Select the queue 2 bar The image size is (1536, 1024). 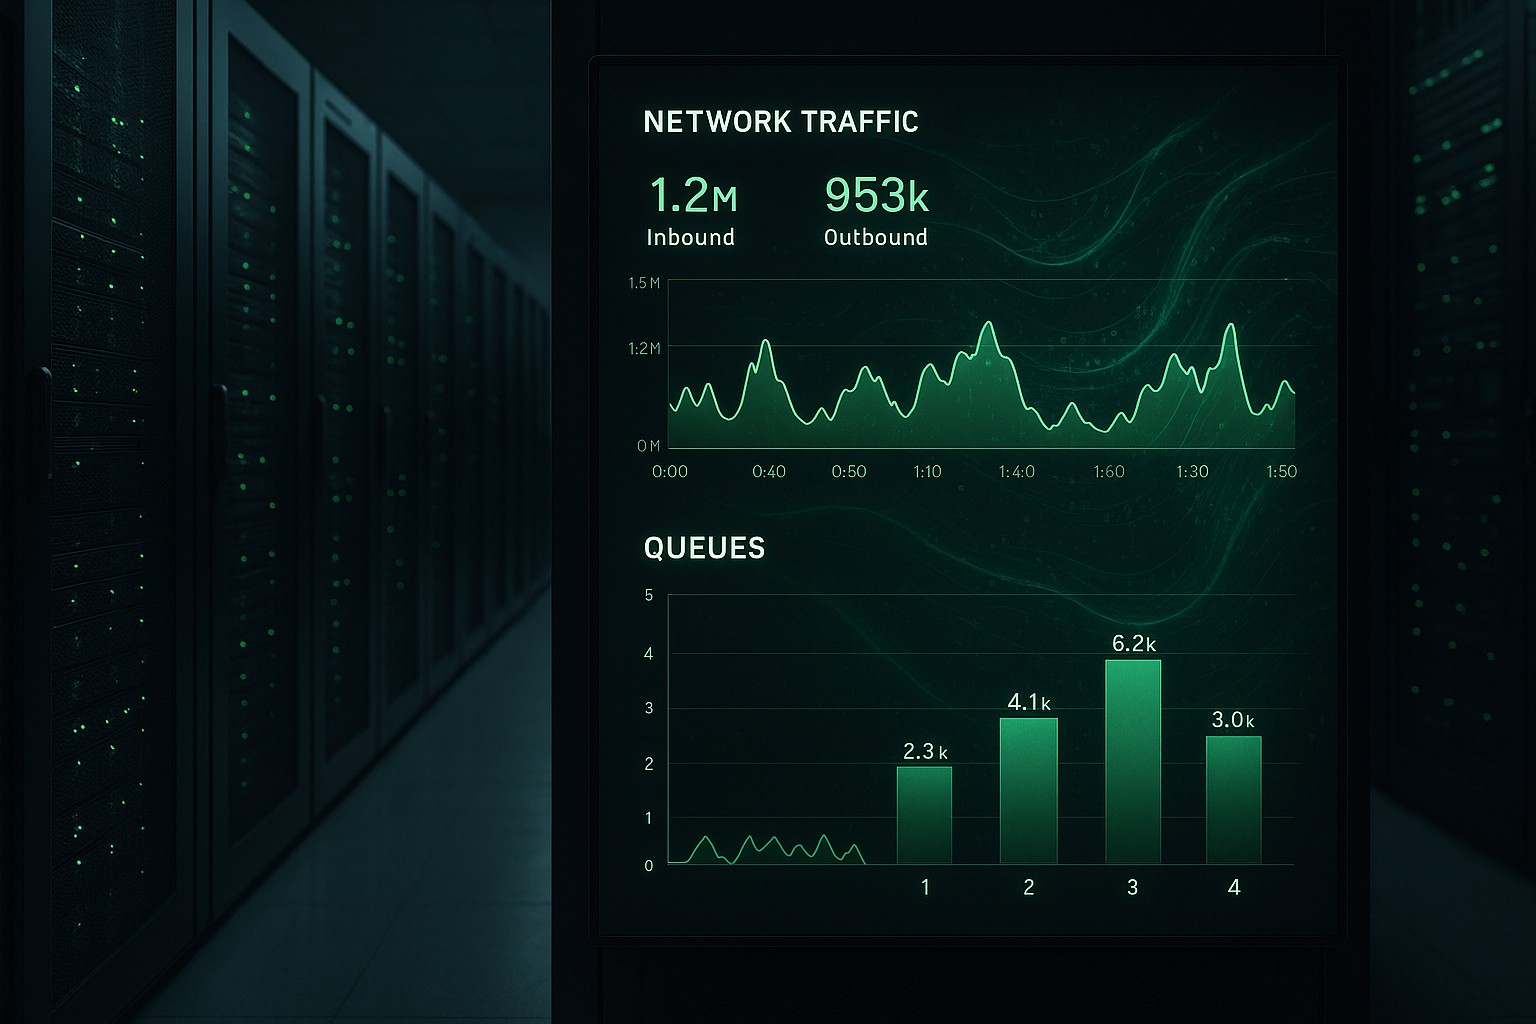tap(1028, 790)
